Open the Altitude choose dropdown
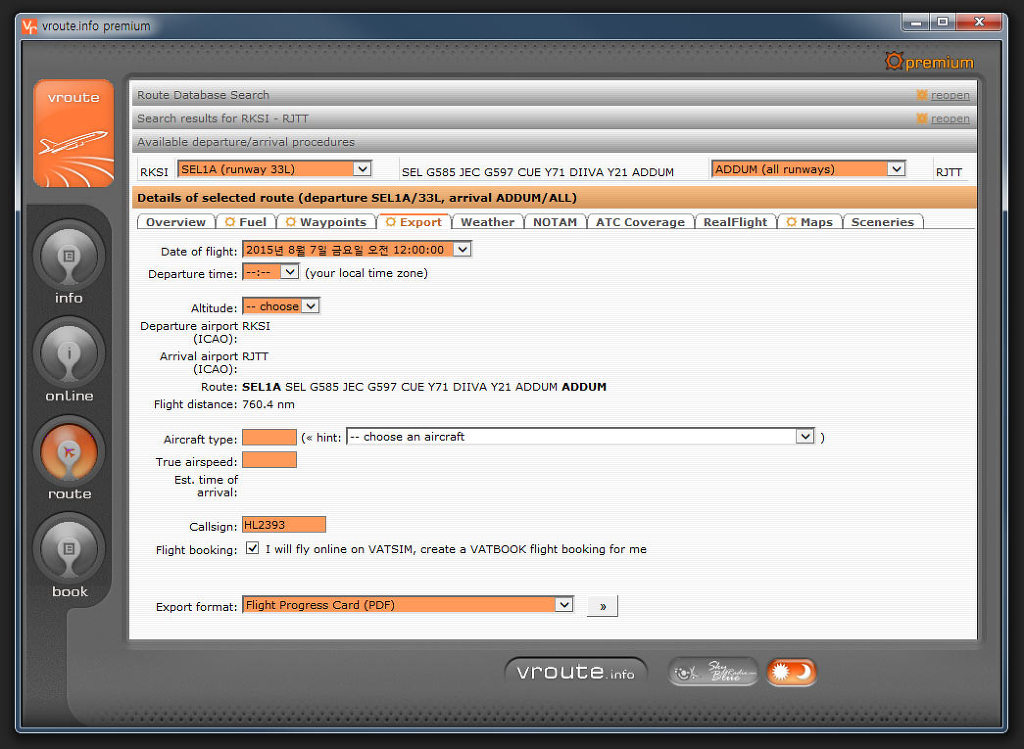 pos(281,306)
